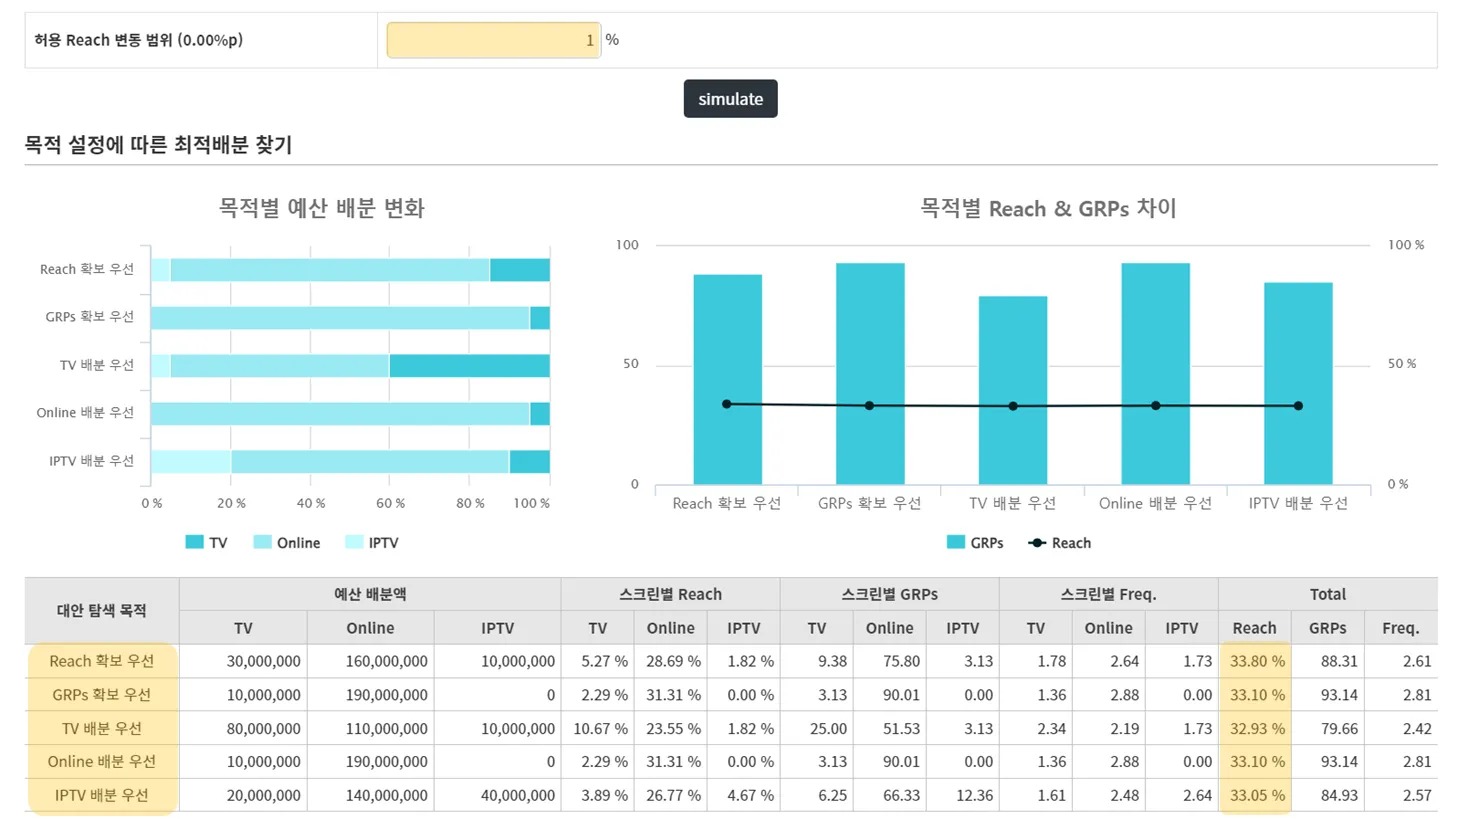Toggle Reach line series in the chart legend
The height and width of the screenshot is (819, 1458).
pyautogui.click(x=1060, y=543)
